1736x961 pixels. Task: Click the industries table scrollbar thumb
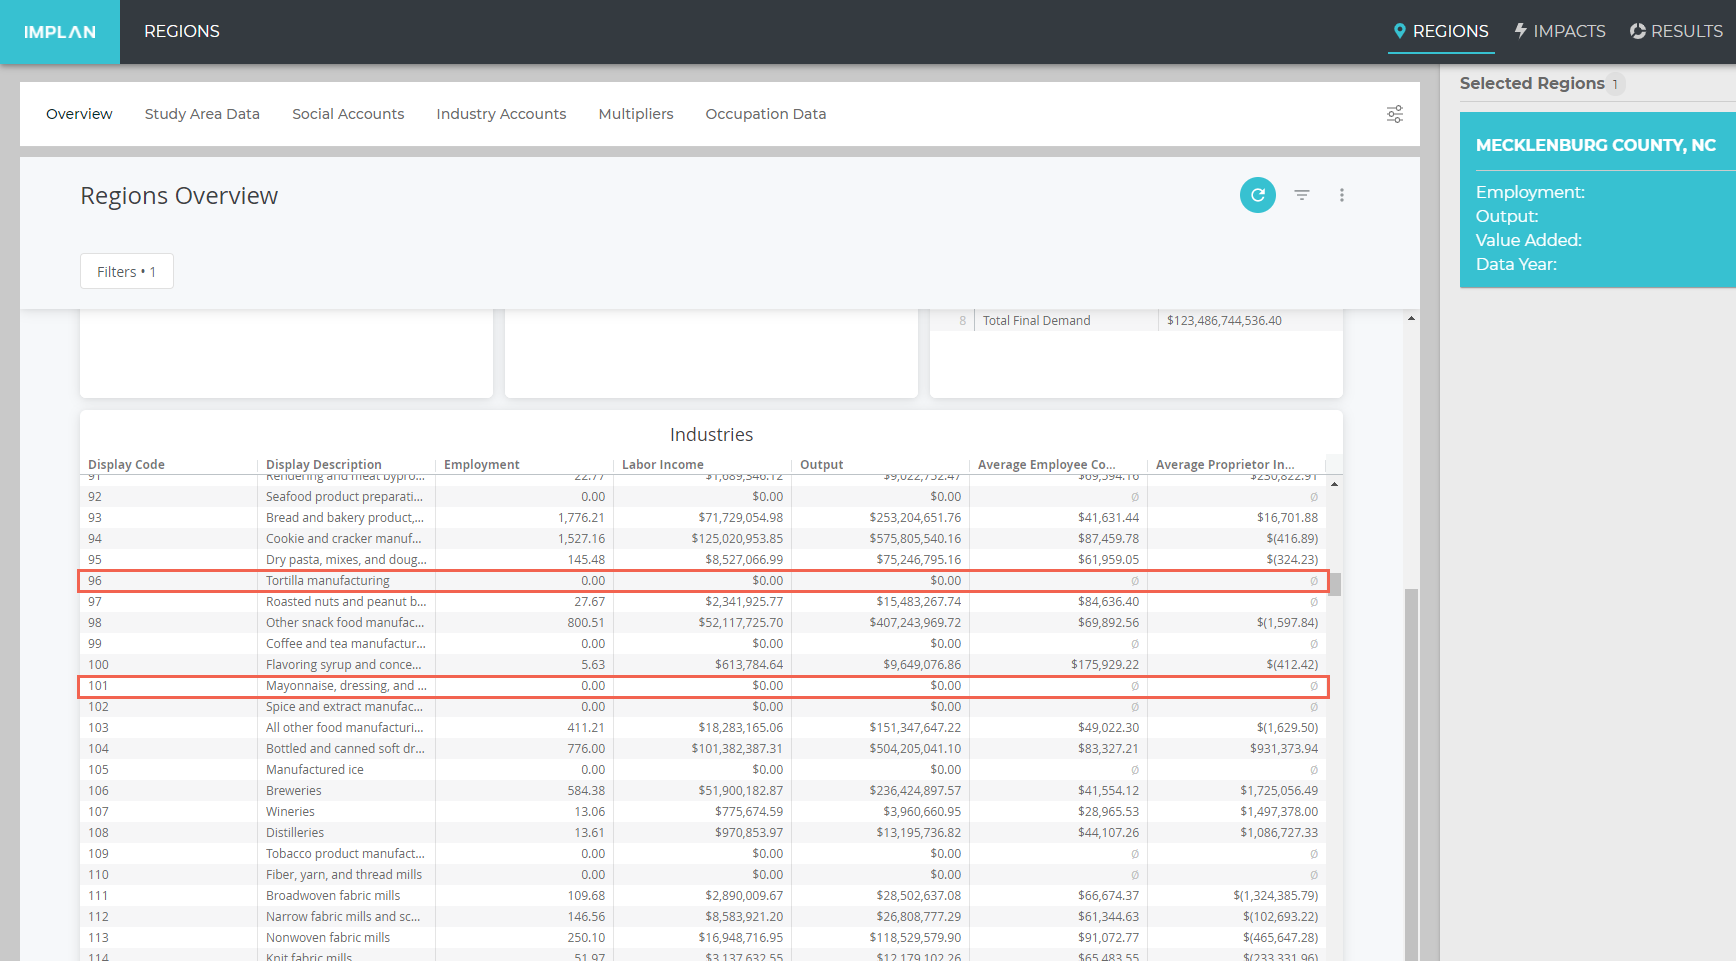[x=1335, y=584]
